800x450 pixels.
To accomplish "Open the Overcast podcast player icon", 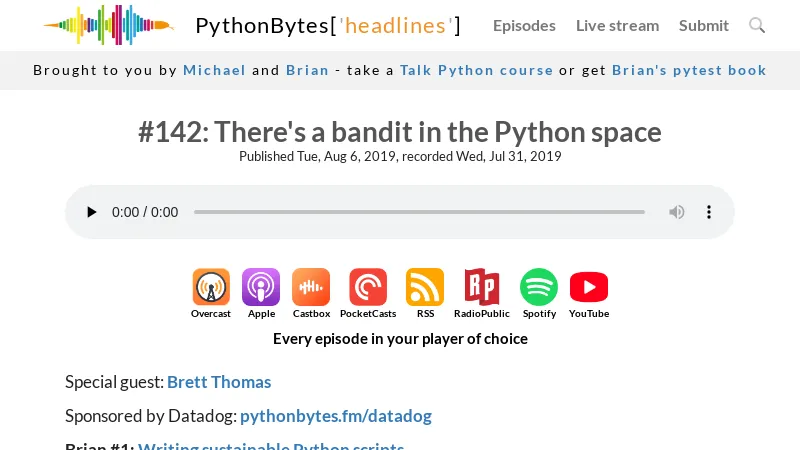I will (211, 288).
